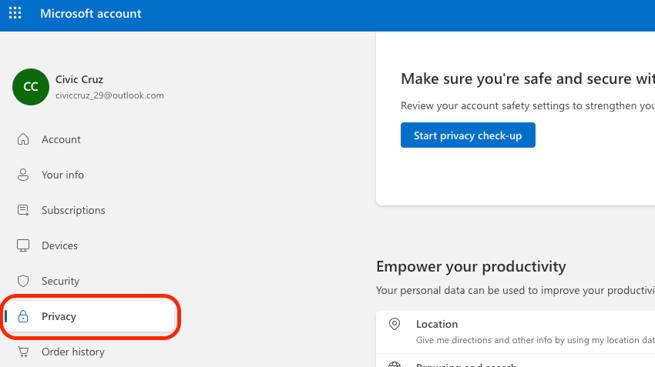655x367 pixels.
Task: Click the Your personal data description text
Action: pyautogui.click(x=515, y=290)
